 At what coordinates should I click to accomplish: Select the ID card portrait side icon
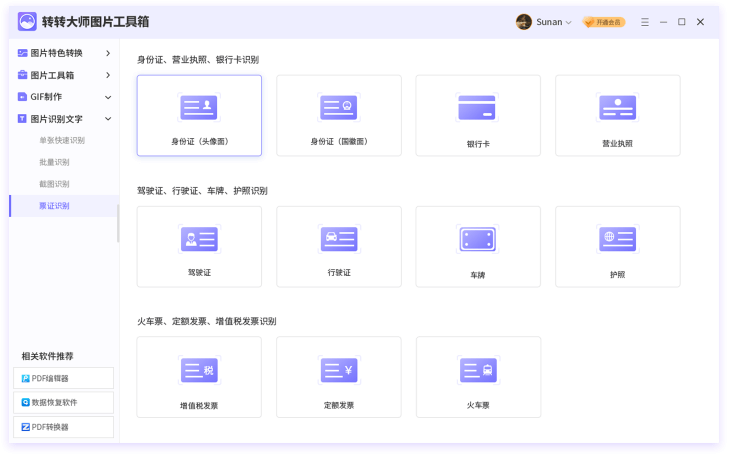(x=199, y=108)
